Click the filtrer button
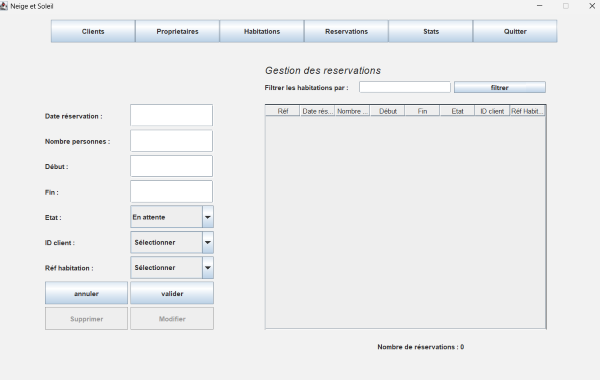 (500, 87)
